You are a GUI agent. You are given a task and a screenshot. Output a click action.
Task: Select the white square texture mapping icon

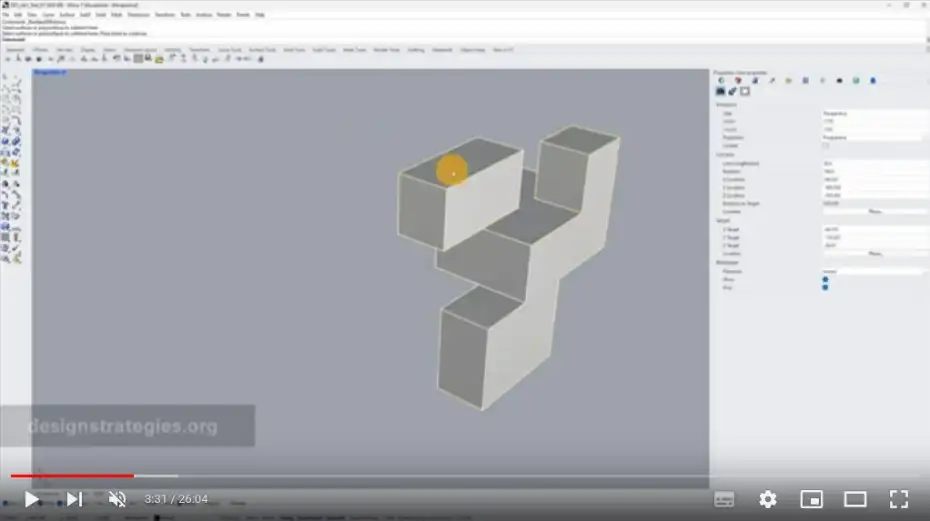[745, 91]
